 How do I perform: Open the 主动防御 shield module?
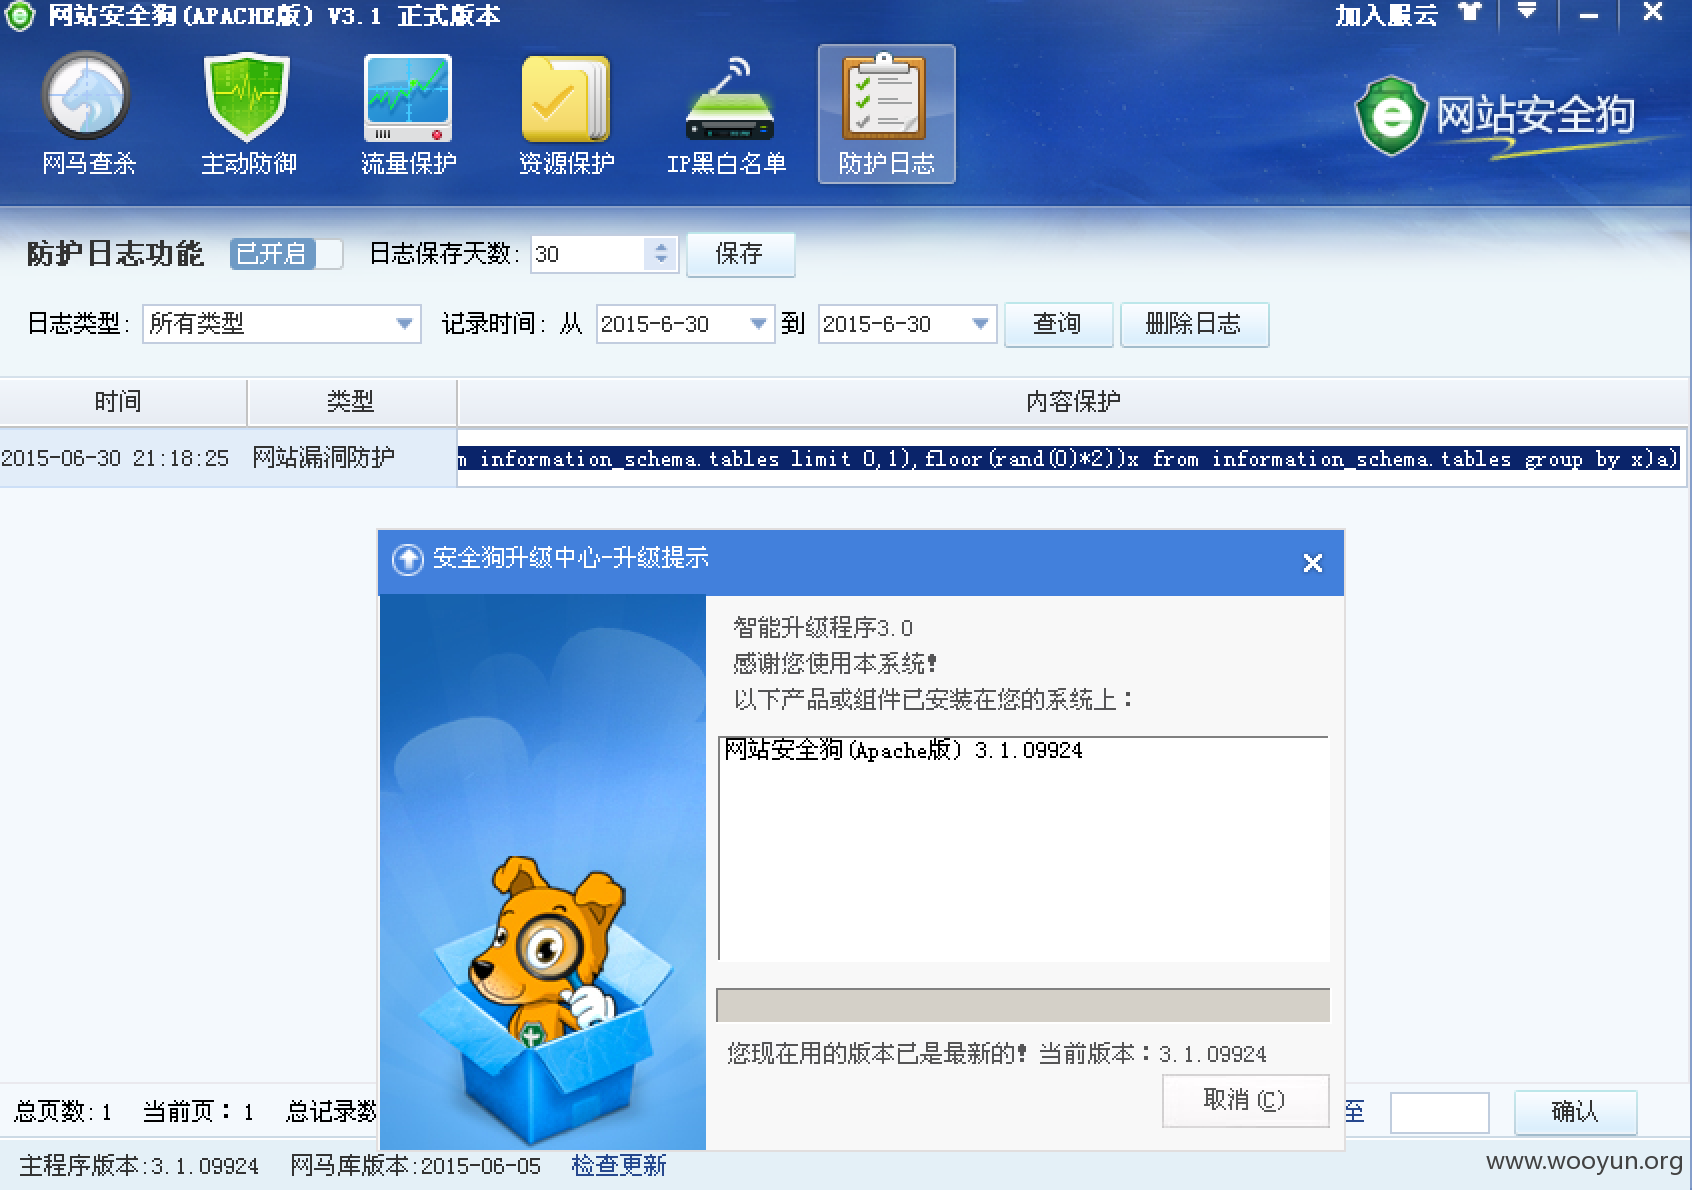point(248,114)
